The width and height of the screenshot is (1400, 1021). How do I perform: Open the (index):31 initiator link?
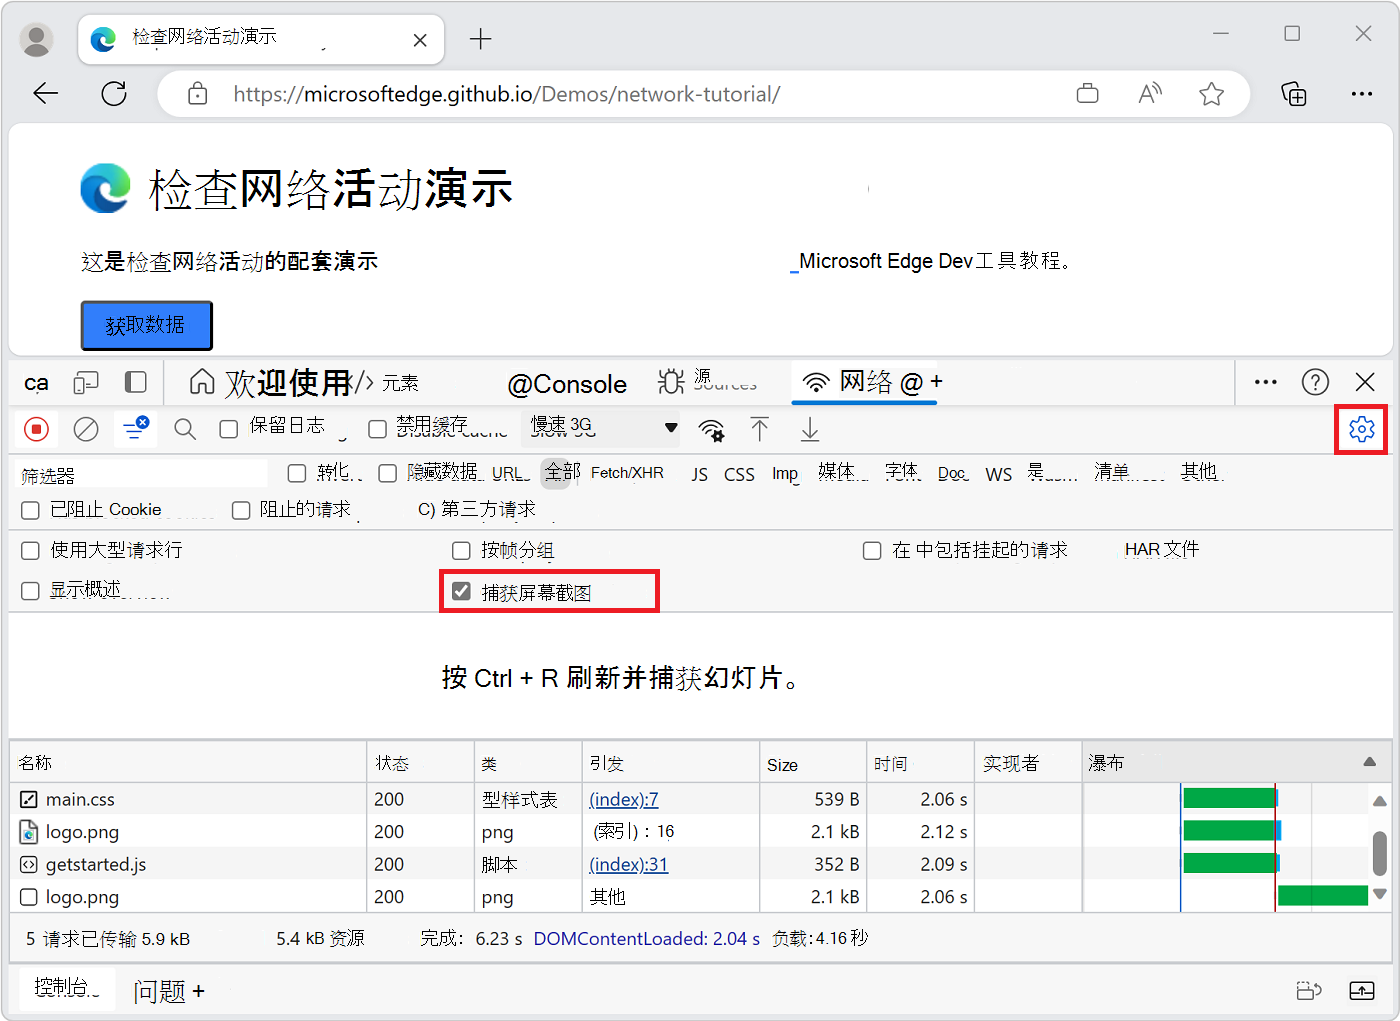coord(628,864)
